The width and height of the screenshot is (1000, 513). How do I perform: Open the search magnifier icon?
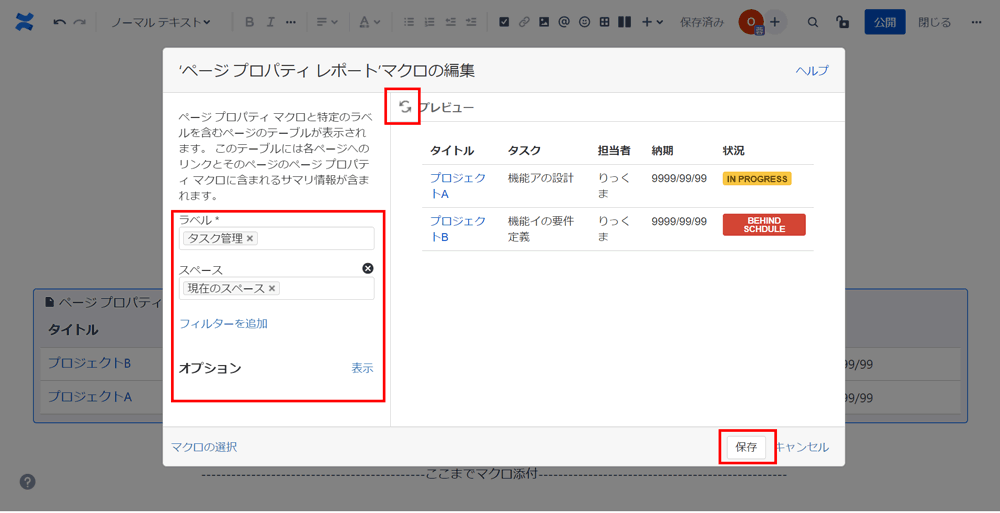click(x=813, y=22)
